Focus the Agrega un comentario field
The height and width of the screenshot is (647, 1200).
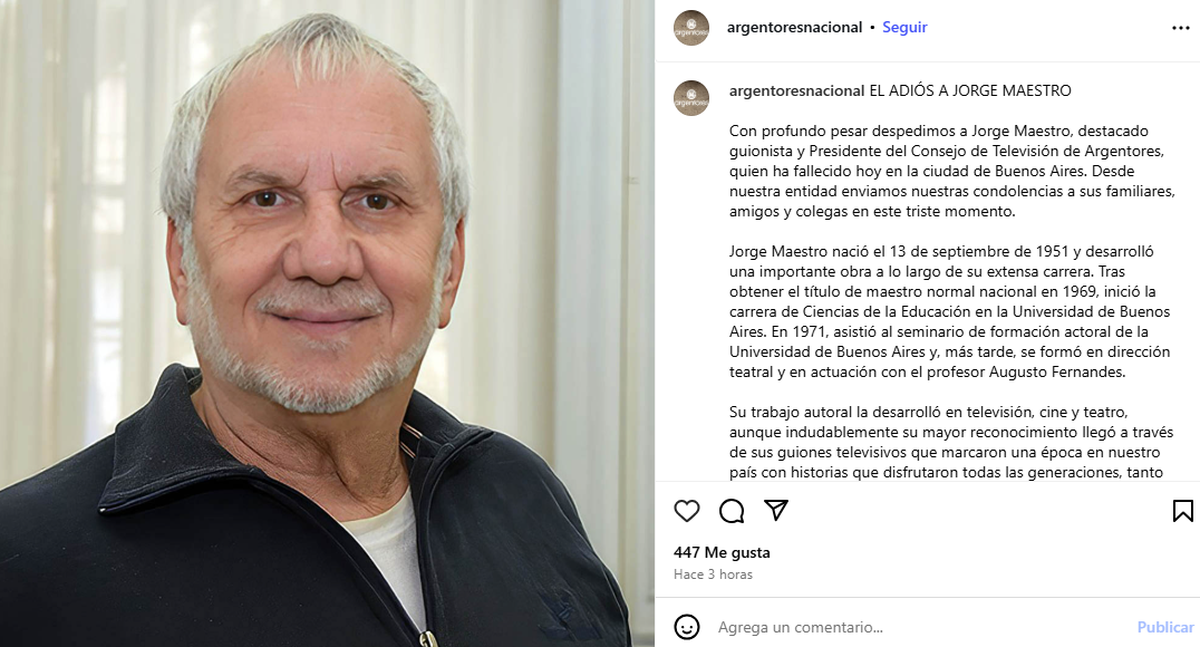[x=919, y=627]
